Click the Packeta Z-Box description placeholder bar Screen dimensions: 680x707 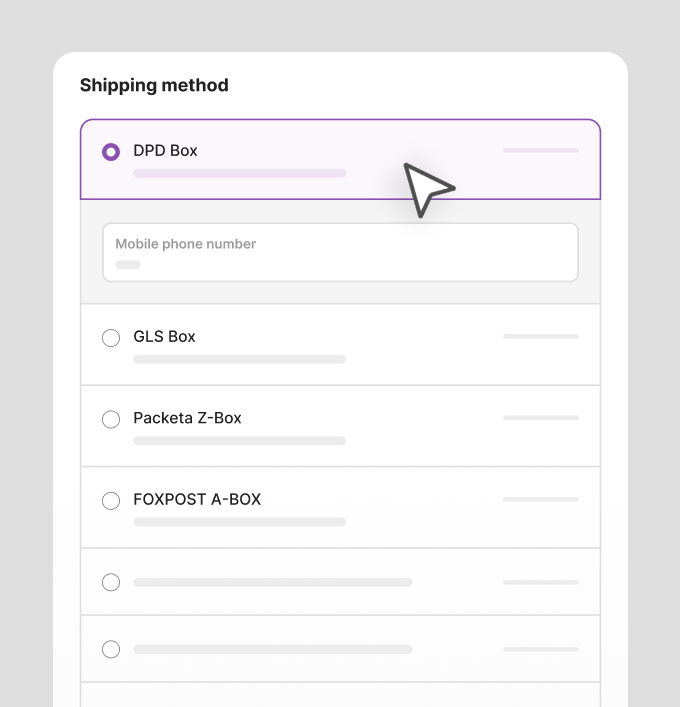pyautogui.click(x=239, y=441)
